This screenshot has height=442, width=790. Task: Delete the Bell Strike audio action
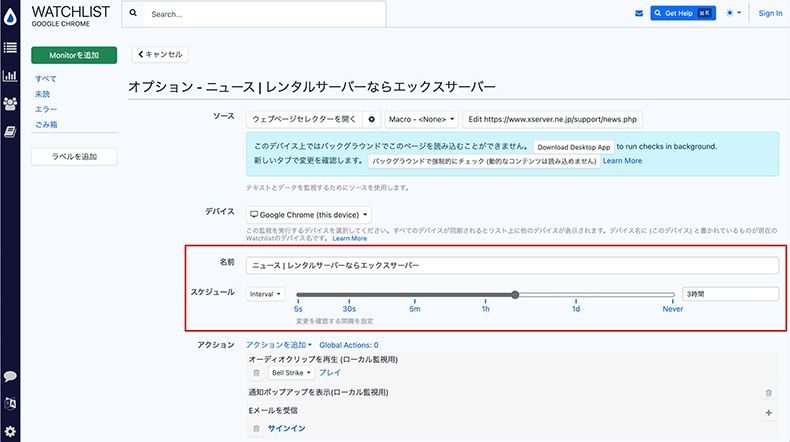coord(256,372)
